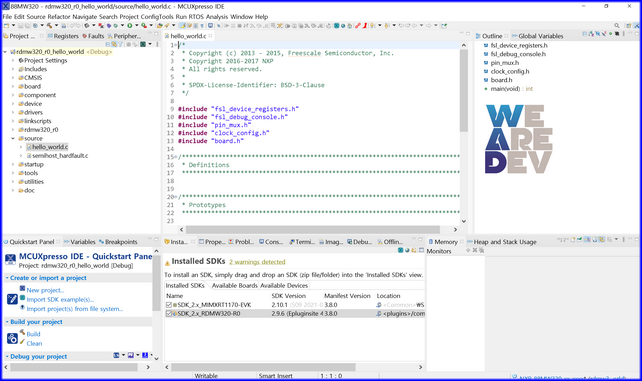Switch to the Registers tab

coord(63,36)
